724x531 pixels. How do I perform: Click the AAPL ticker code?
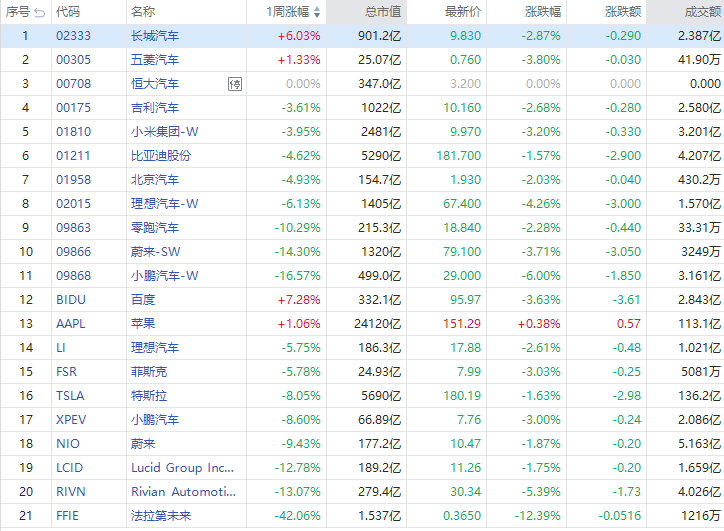71,324
